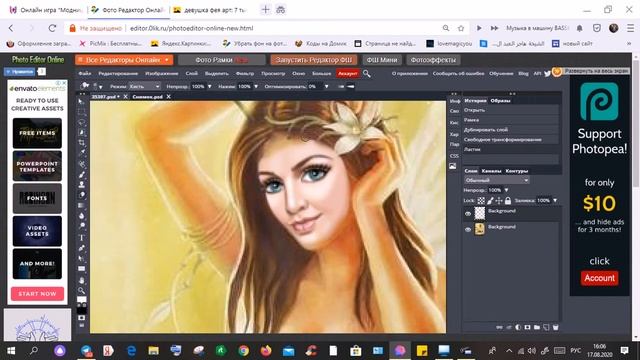The width and height of the screenshot is (640, 360).
Task: Click the black background color swatch
Action: (82, 310)
